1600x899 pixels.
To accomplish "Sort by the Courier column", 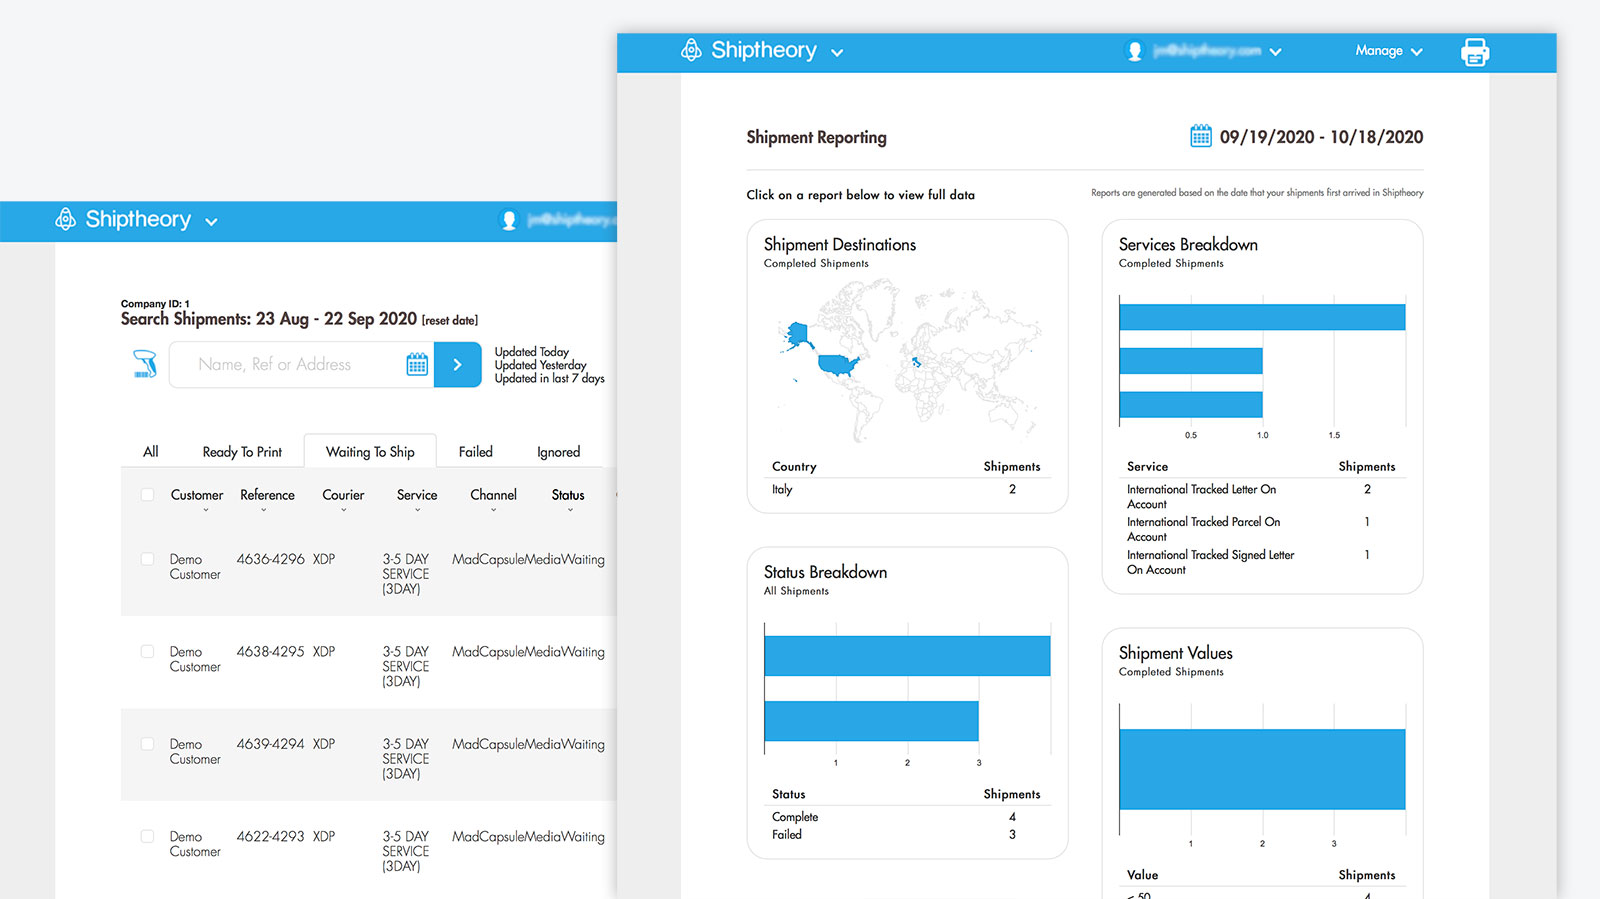I will 343,495.
